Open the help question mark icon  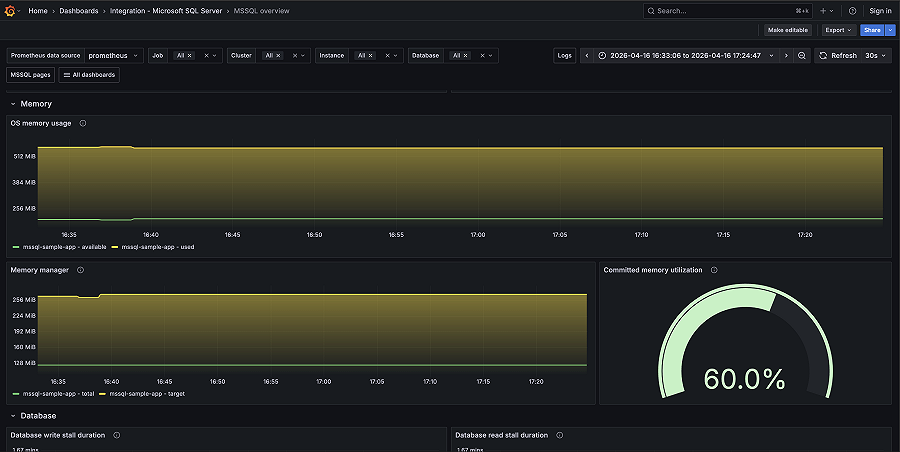click(x=852, y=11)
